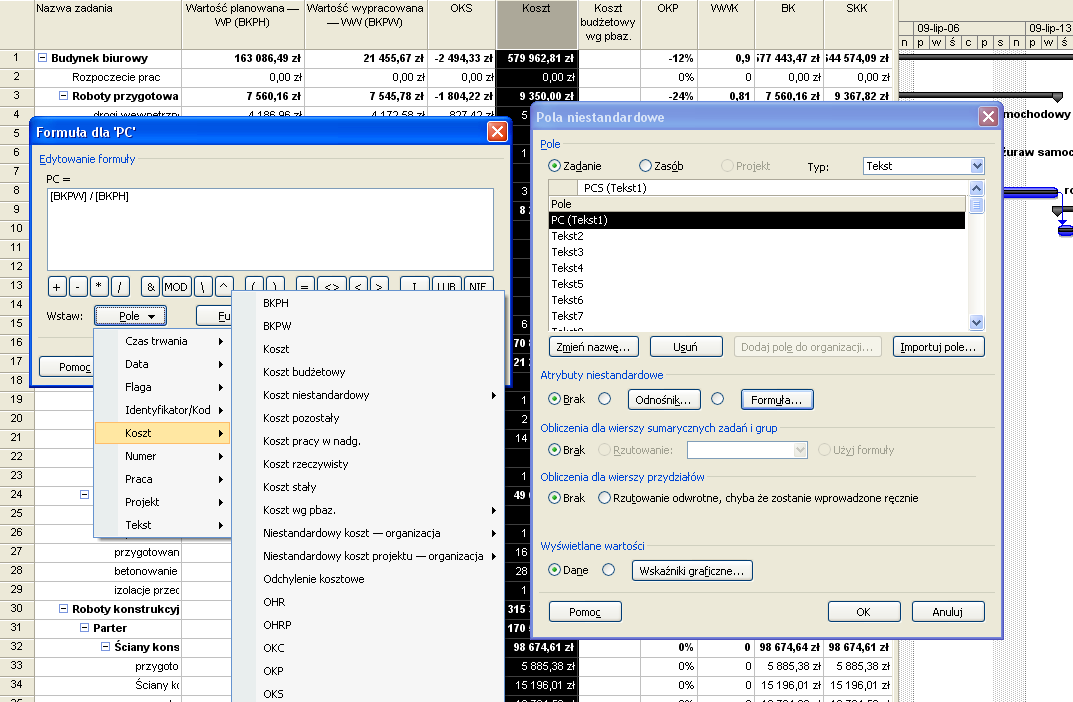Close the Formuła dla 'PC' dialog
Screen dimensions: 1073x702
pyautogui.click(x=497, y=131)
